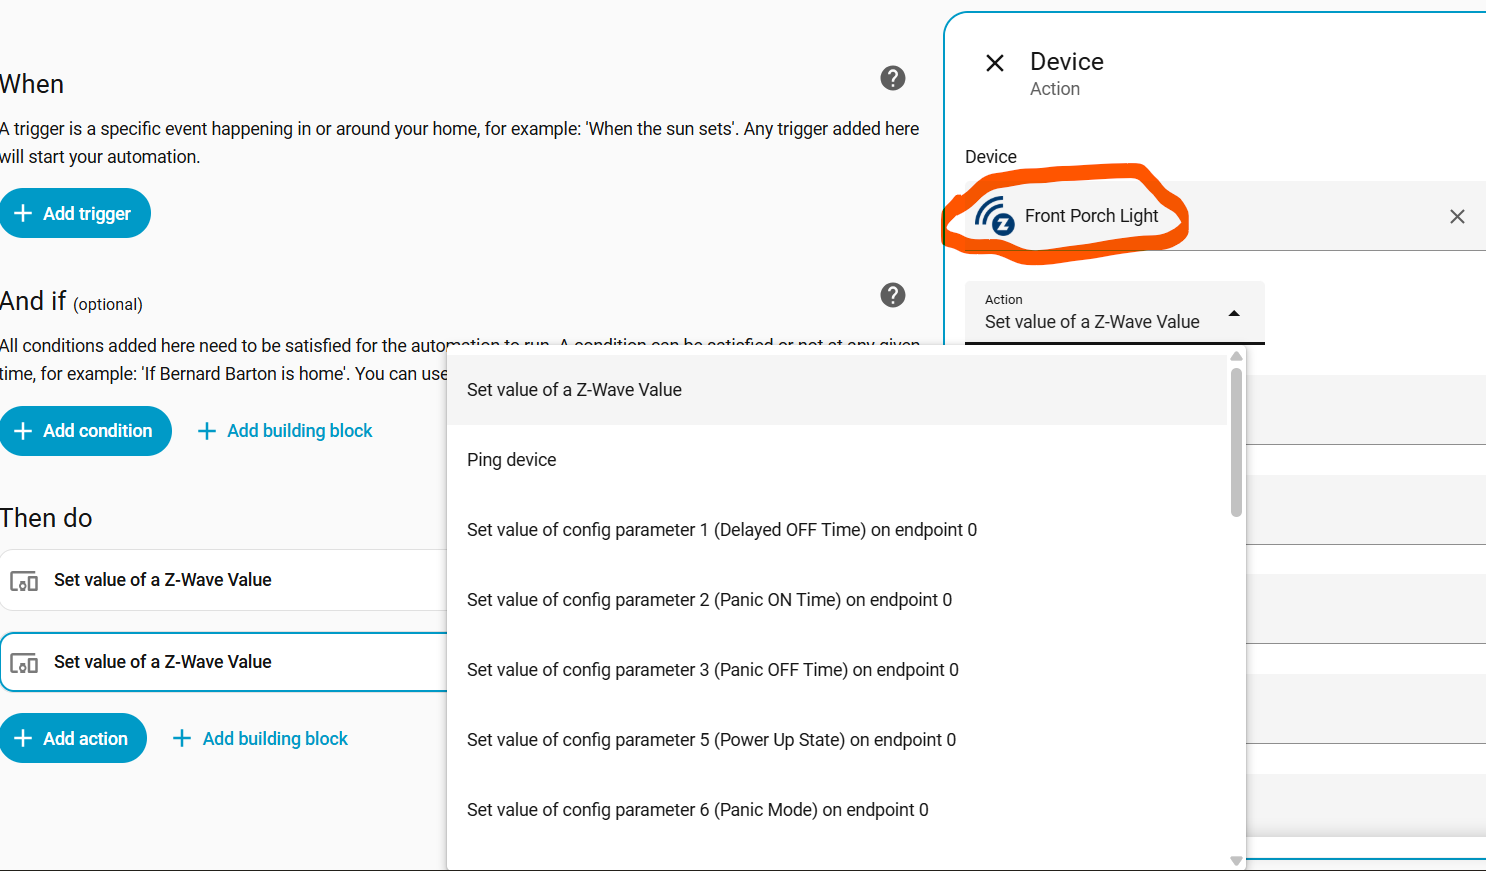1486x871 pixels.
Task: Click the Add action button
Action: (73, 738)
